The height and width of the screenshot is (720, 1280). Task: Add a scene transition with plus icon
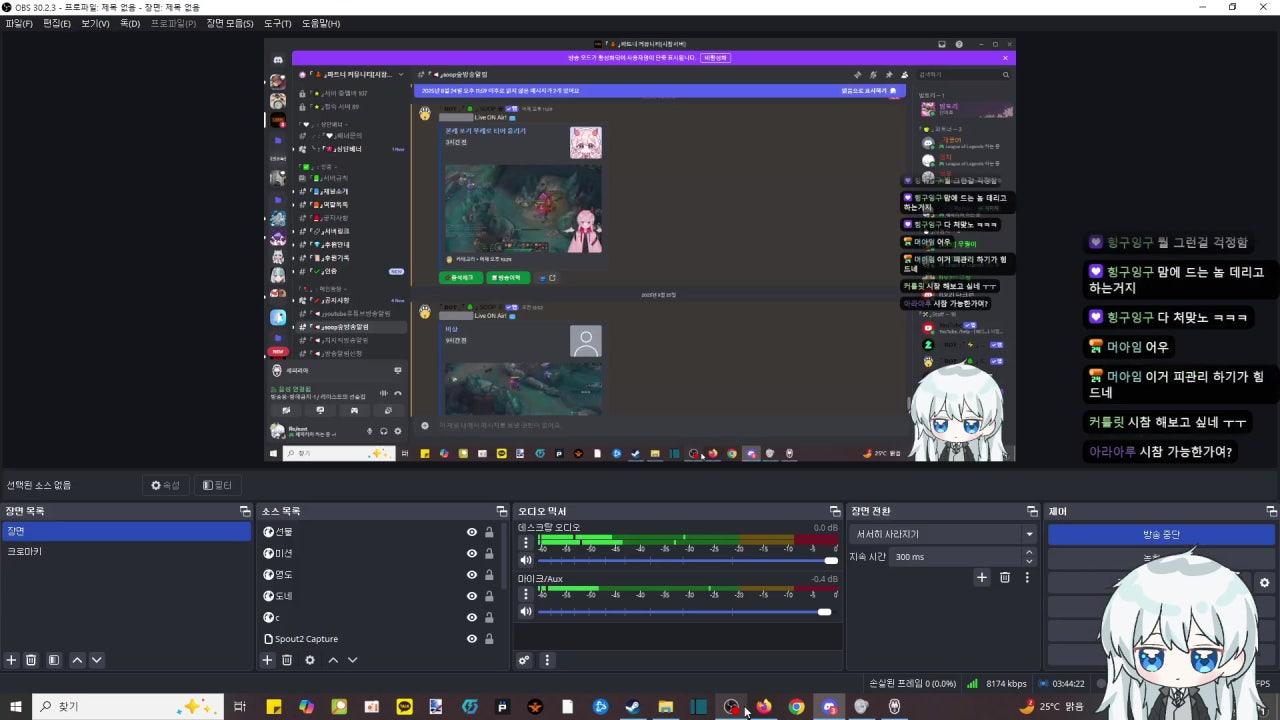pos(982,577)
